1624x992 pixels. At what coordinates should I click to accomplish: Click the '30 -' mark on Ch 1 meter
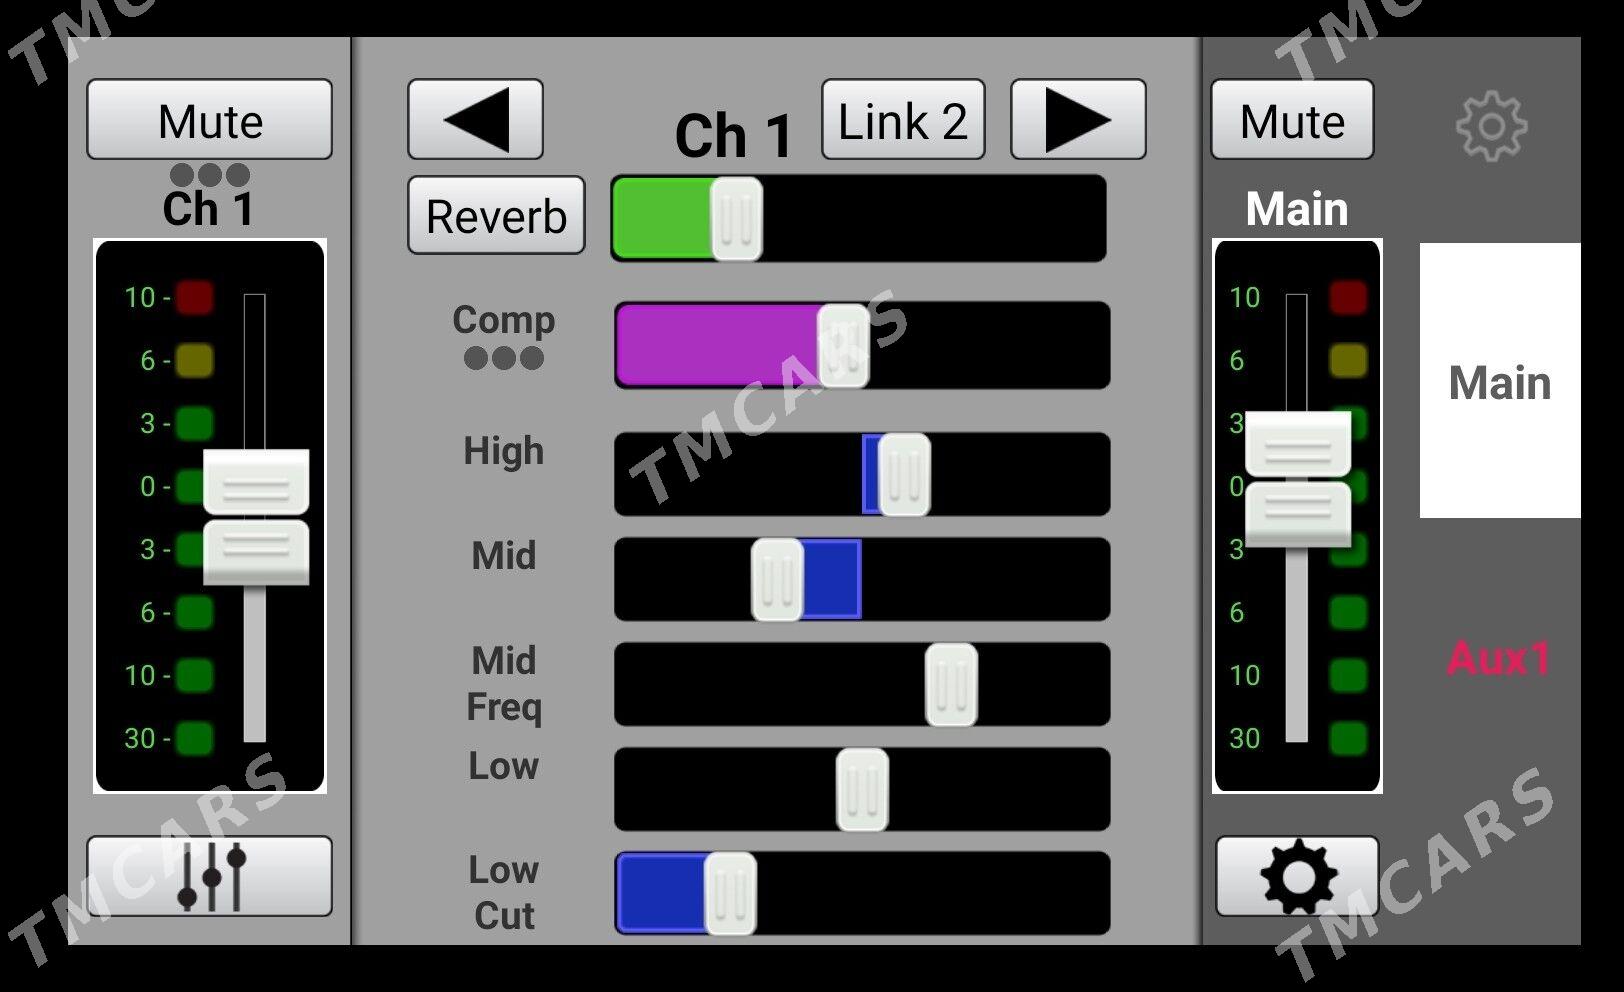[x=147, y=738]
